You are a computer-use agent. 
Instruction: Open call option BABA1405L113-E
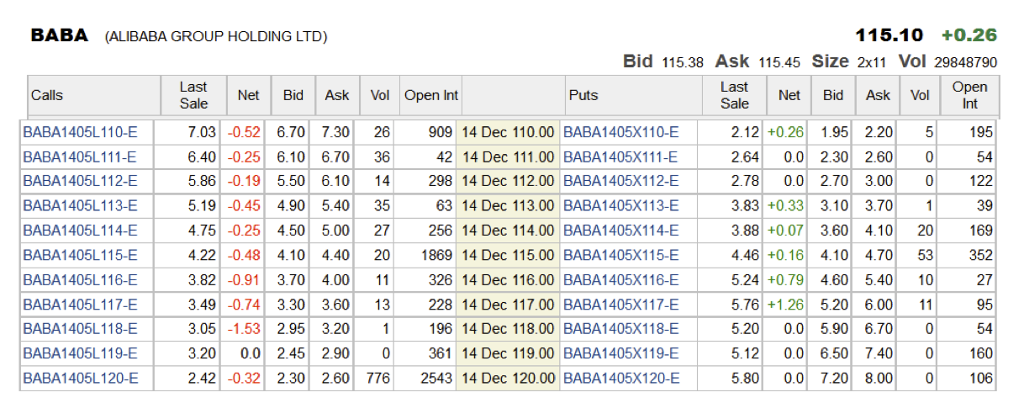tap(80, 206)
